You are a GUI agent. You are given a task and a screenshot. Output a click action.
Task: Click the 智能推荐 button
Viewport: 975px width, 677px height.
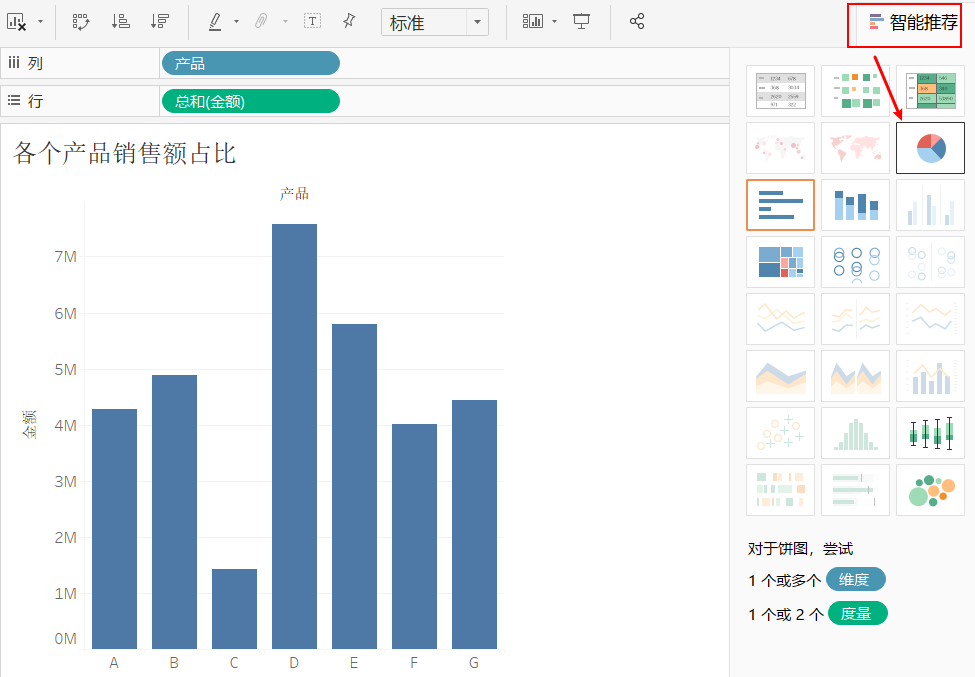click(912, 23)
